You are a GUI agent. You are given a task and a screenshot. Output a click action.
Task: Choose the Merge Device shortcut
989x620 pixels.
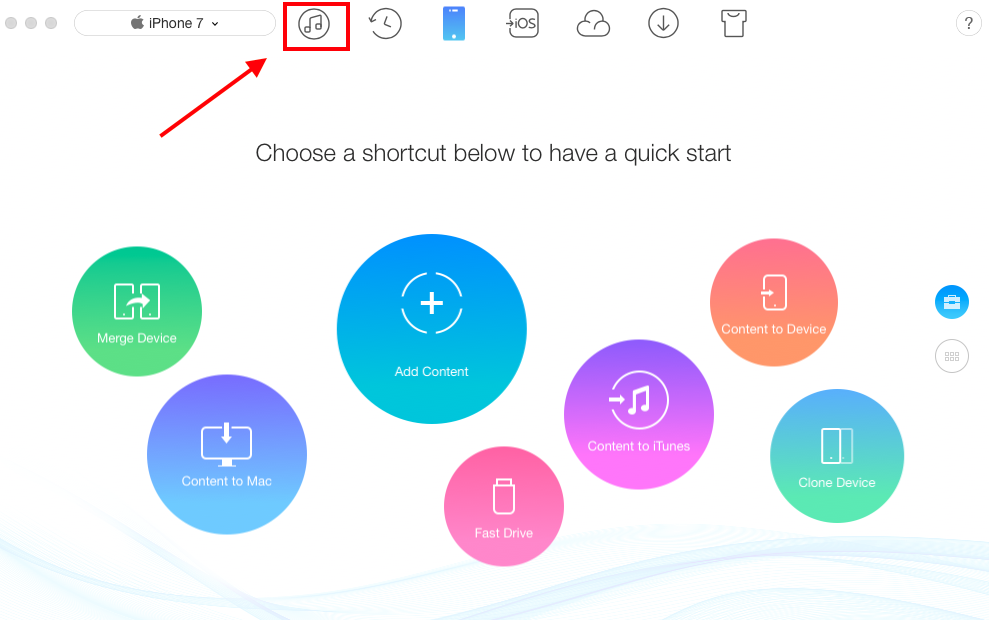[x=137, y=312]
